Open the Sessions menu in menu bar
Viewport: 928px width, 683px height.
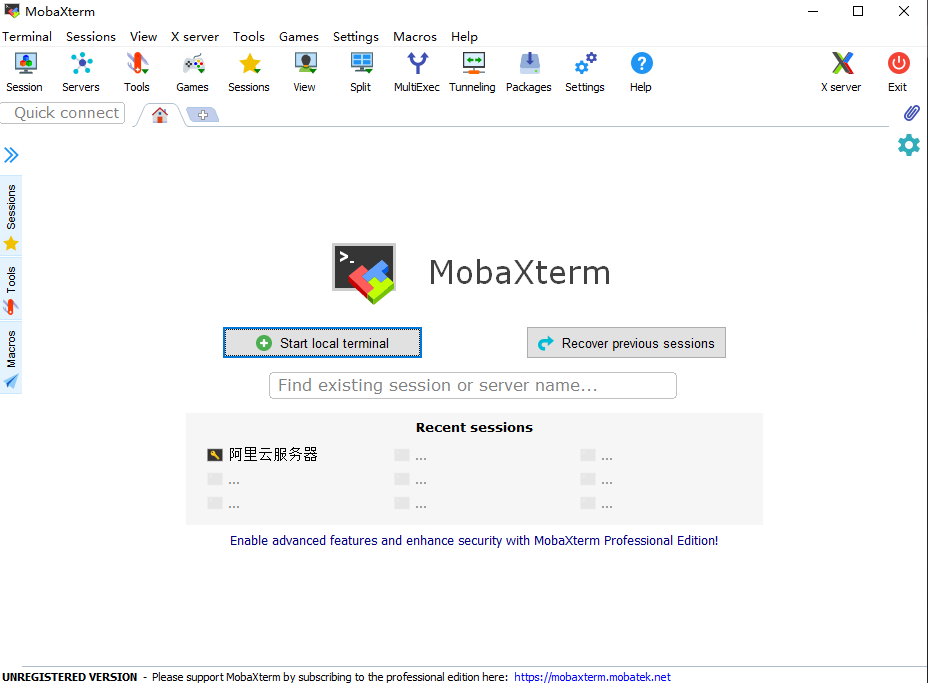(x=91, y=37)
